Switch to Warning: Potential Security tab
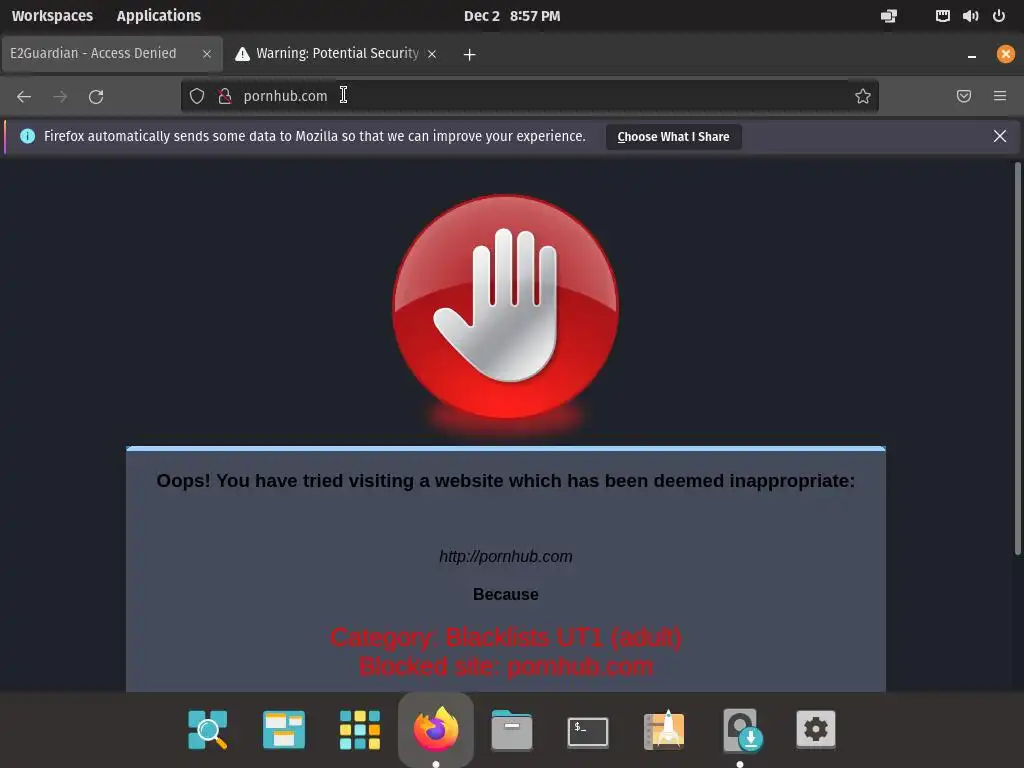 (336, 54)
